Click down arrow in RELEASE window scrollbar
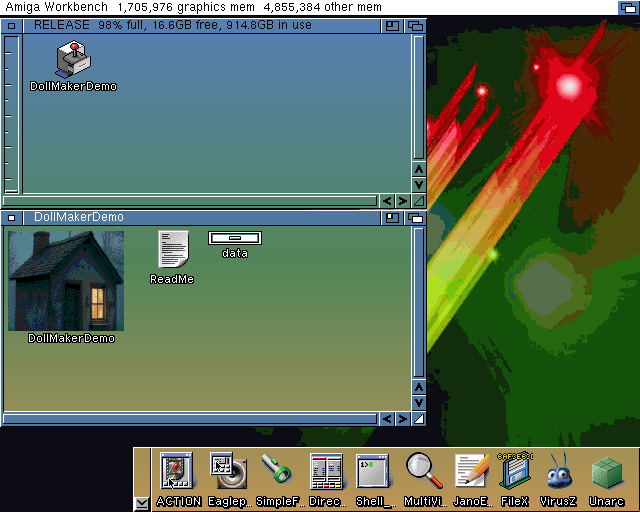This screenshot has width=640, height=512. point(419,185)
